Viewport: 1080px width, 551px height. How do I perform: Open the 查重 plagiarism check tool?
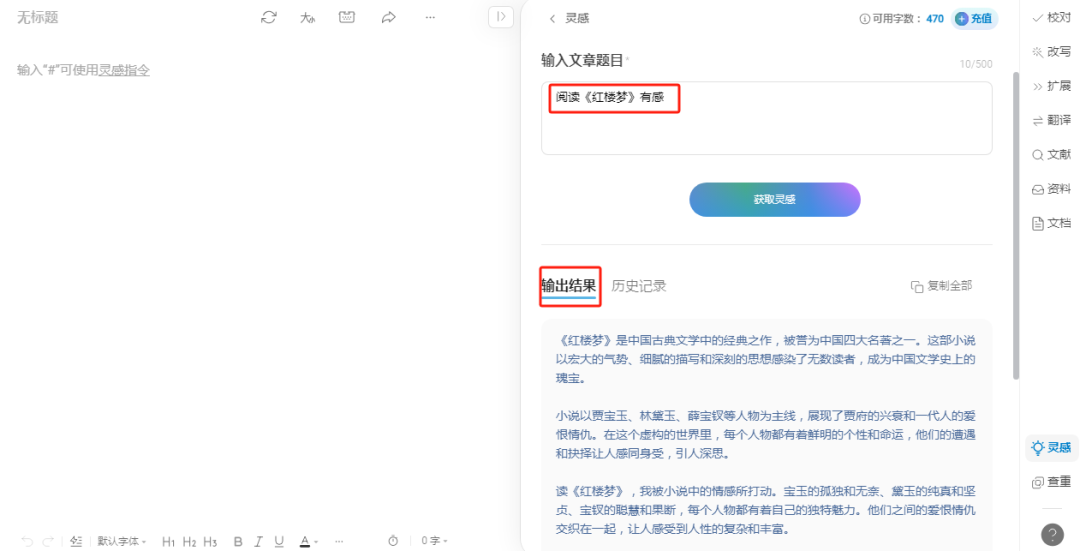click(x=1051, y=482)
